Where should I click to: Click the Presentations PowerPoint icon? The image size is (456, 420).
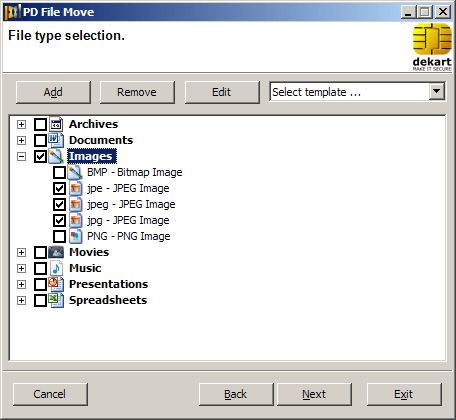(x=56, y=284)
